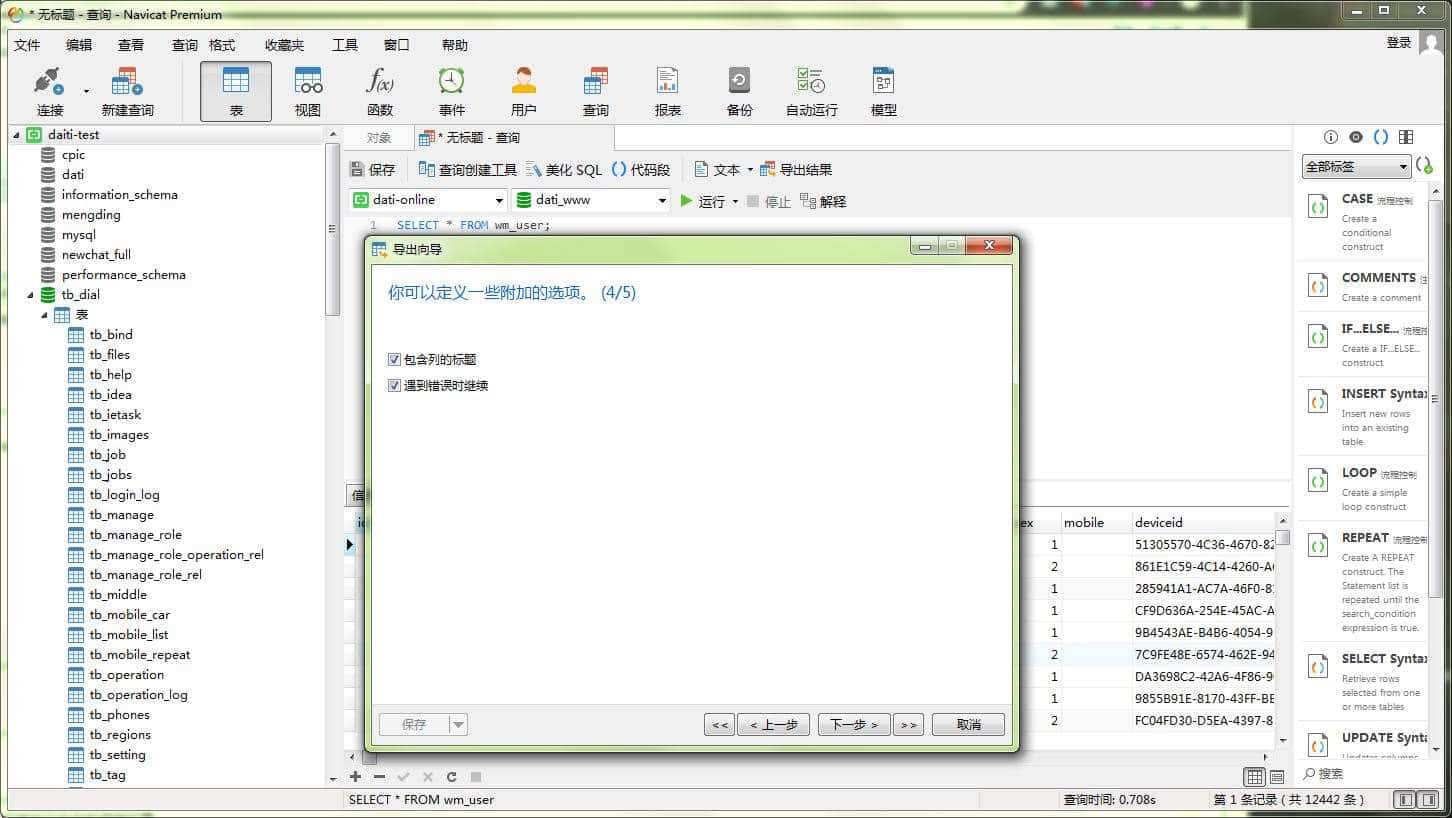Screen dimensions: 1452x818
Task: Open the 备份 (Backup) toolbar icon
Action: pos(739,90)
